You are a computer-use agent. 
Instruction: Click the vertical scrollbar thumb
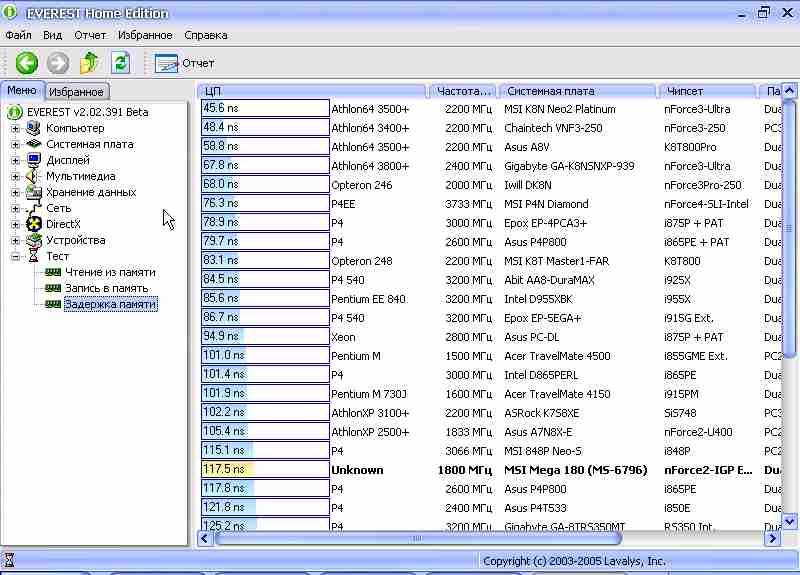(x=789, y=229)
